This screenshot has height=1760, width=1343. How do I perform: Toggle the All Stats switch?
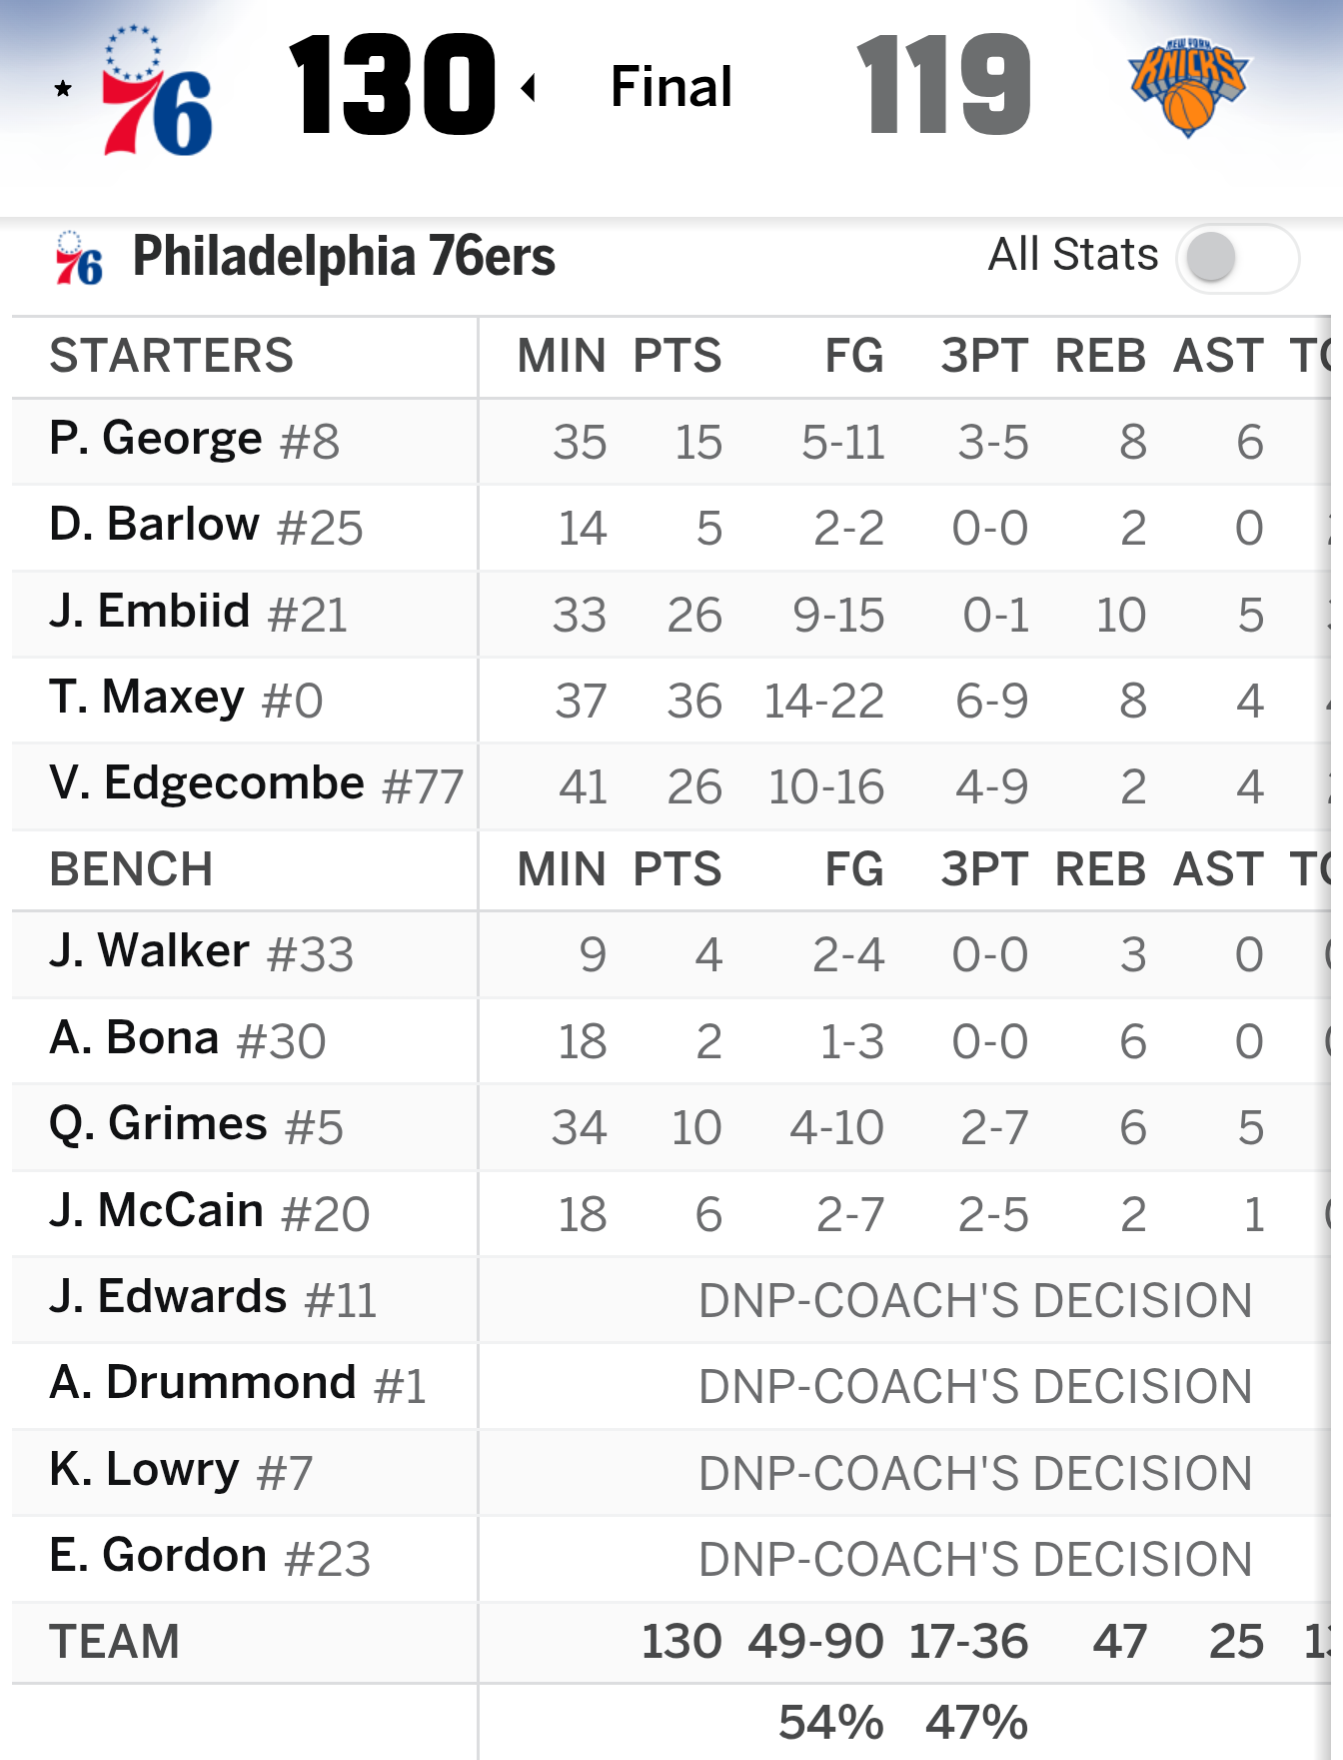tap(1237, 258)
